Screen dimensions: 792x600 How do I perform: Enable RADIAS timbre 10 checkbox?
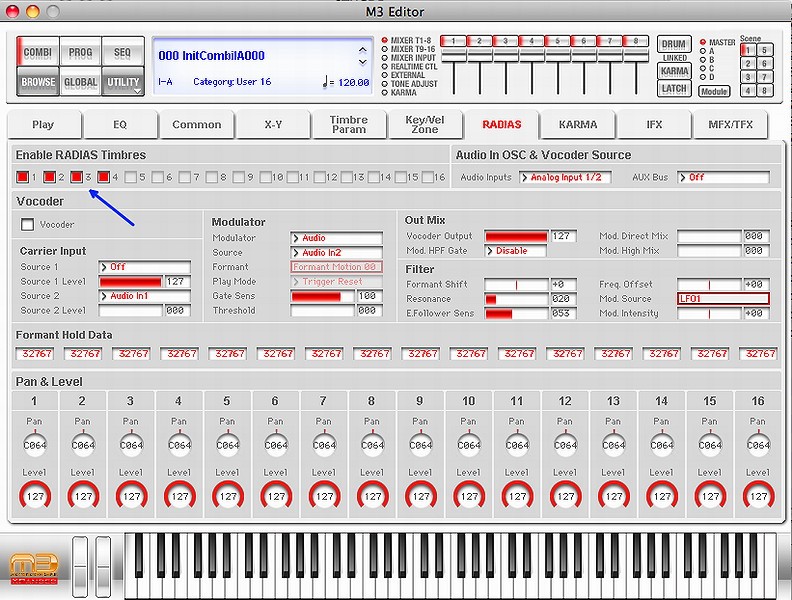266,177
